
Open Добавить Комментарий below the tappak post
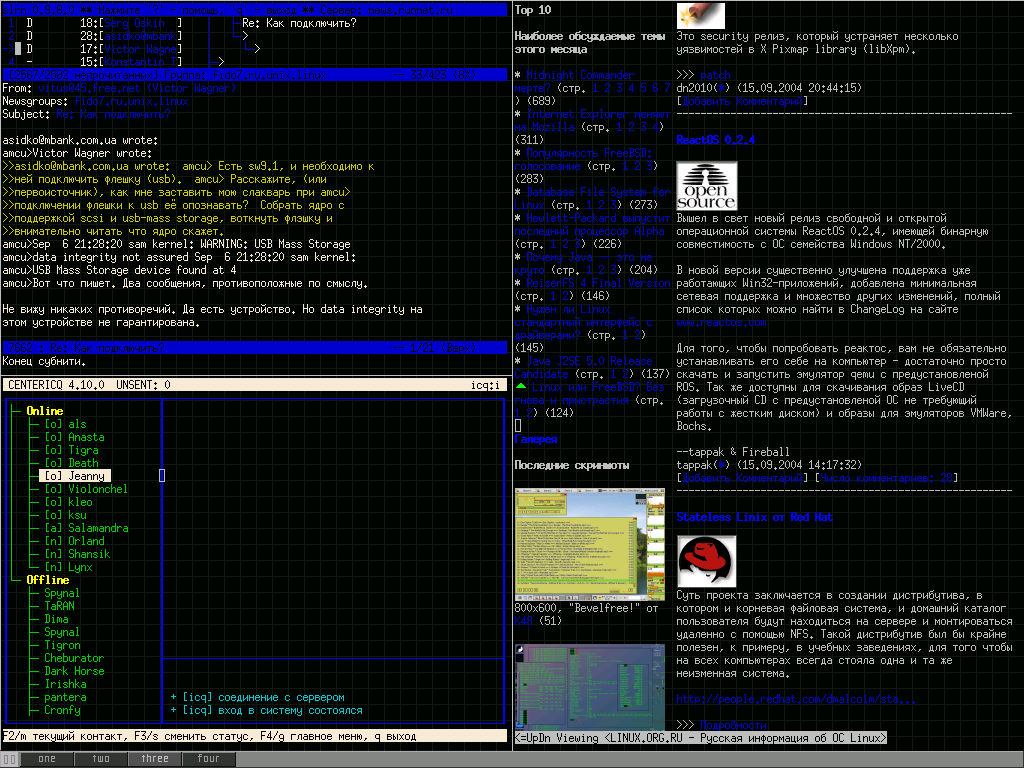point(743,478)
